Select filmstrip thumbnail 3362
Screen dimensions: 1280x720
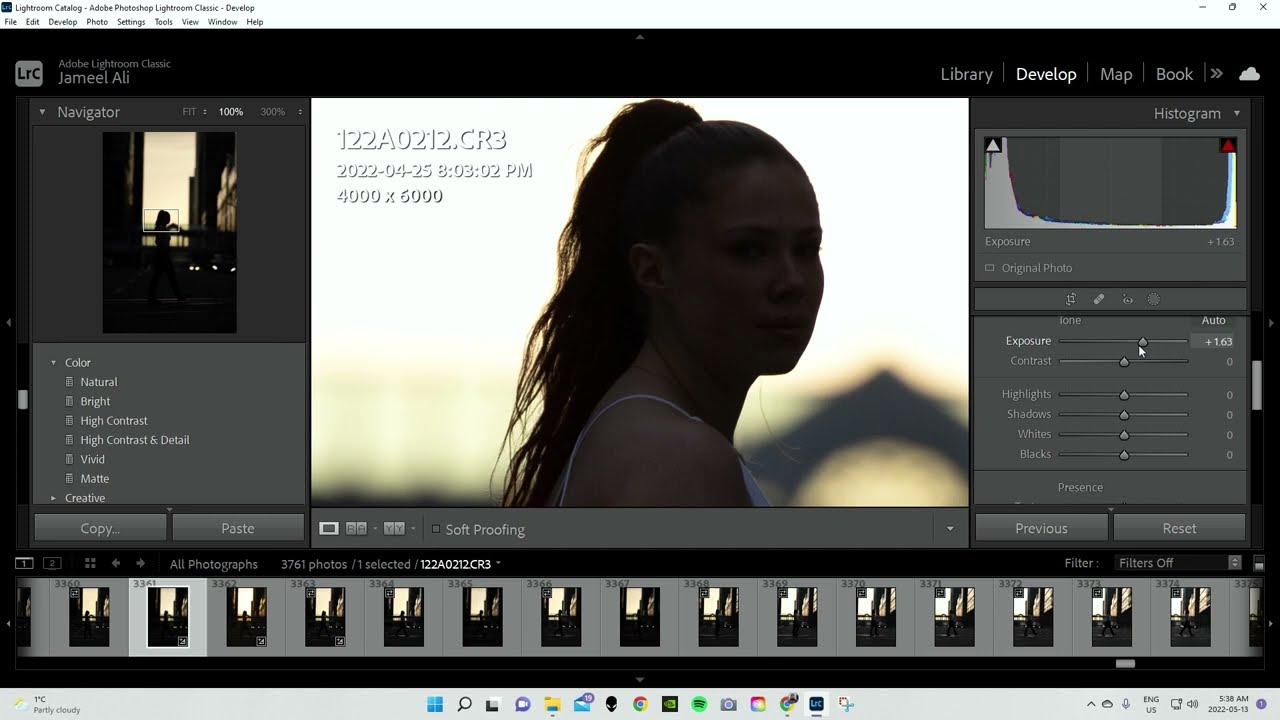(x=246, y=617)
